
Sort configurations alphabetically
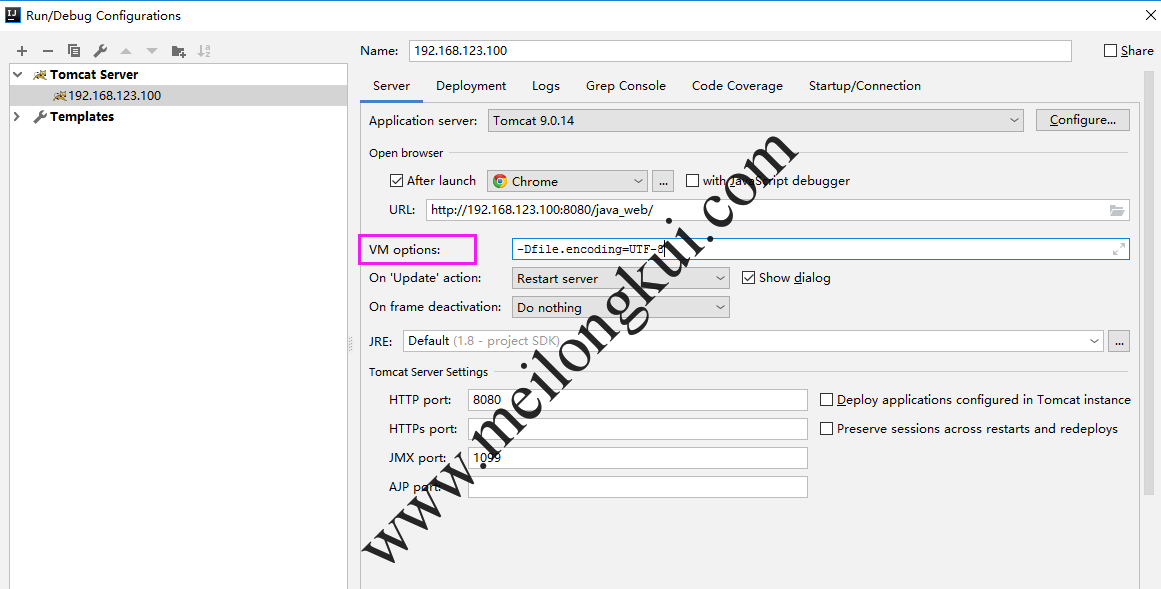204,51
